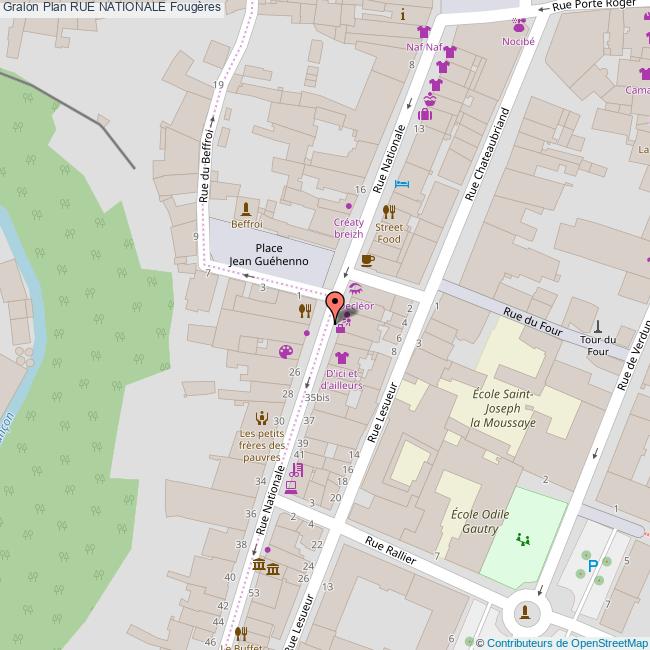Select the D'ici et d'ailleurs clothing icon
Image resolution: width=650 pixels, height=650 pixels.
[x=341, y=358]
